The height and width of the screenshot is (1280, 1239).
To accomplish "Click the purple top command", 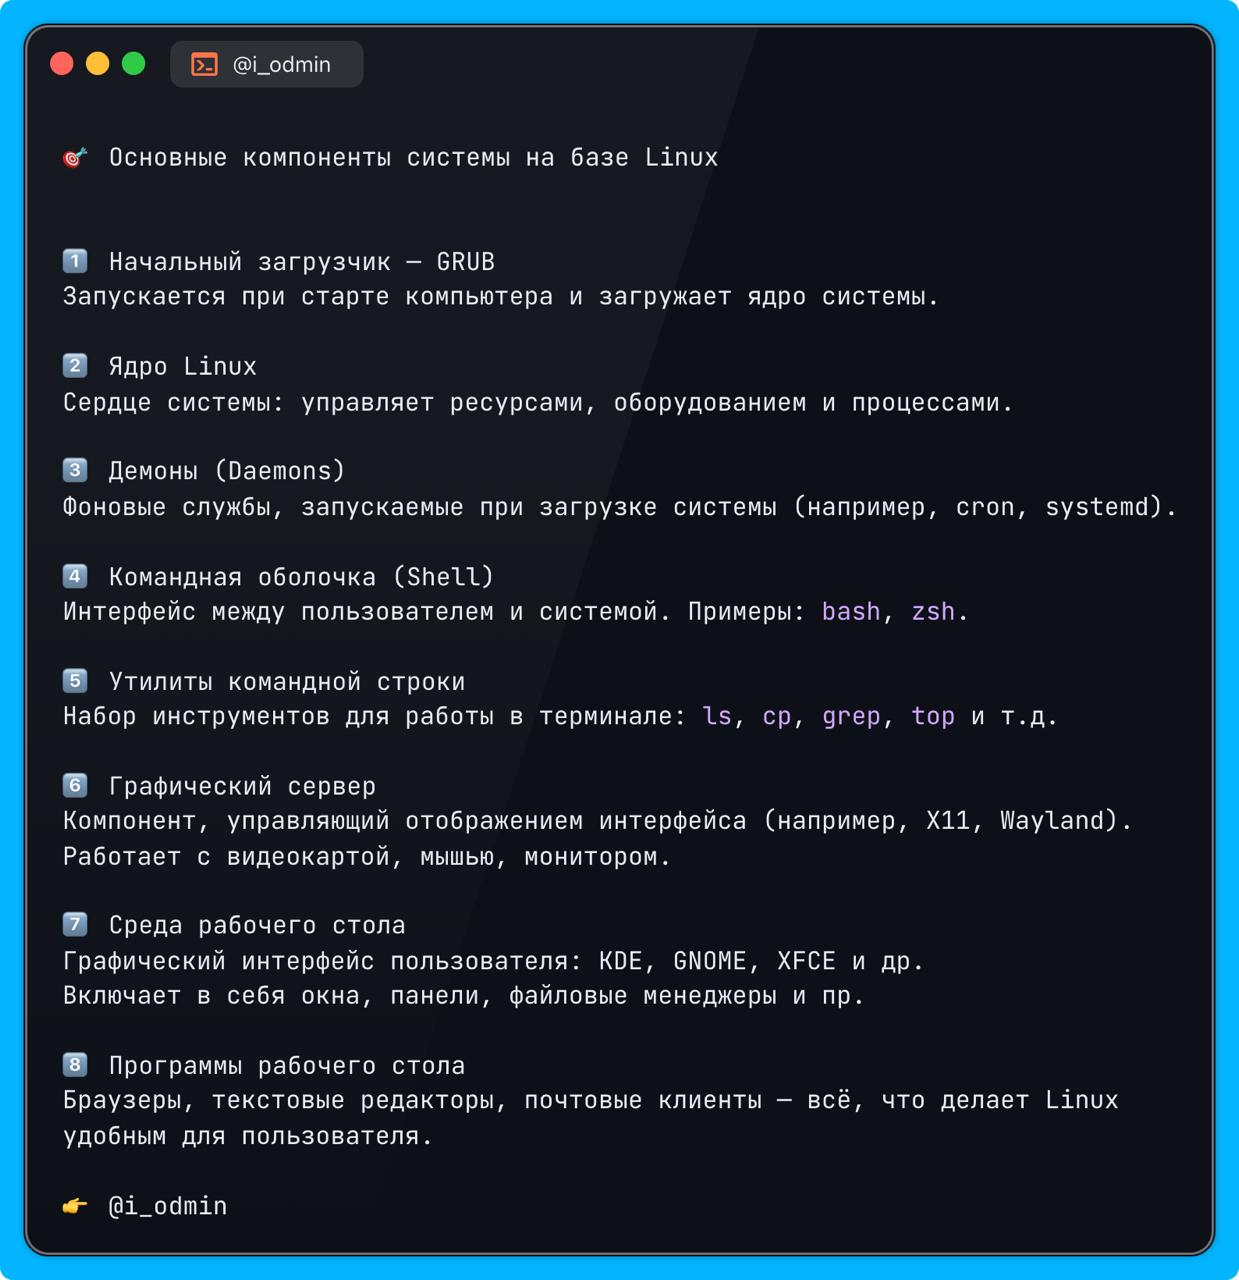I will [933, 716].
